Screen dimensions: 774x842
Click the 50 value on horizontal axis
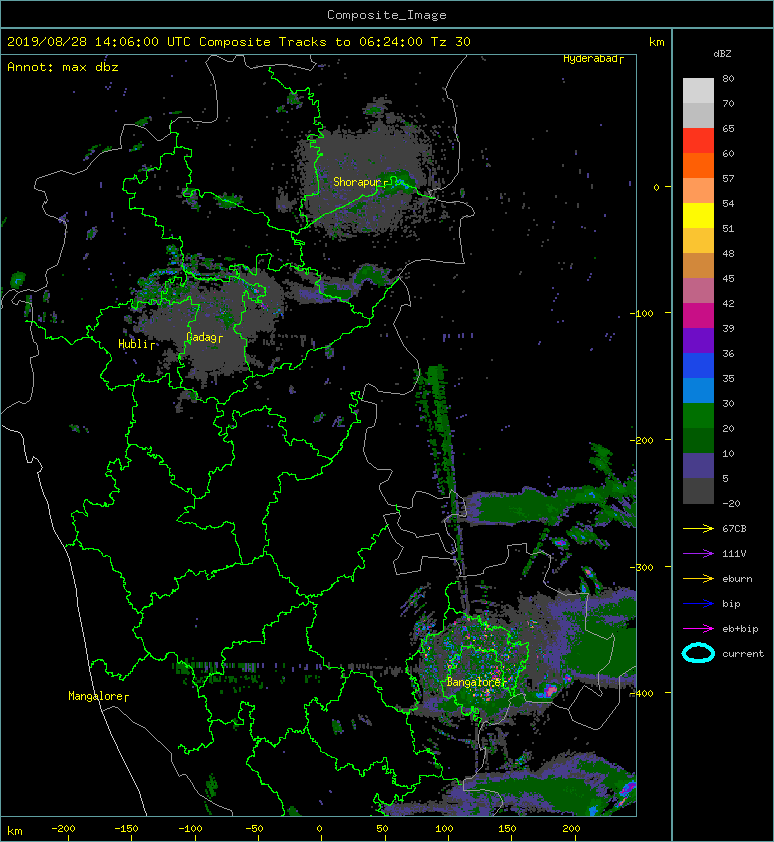(381, 829)
